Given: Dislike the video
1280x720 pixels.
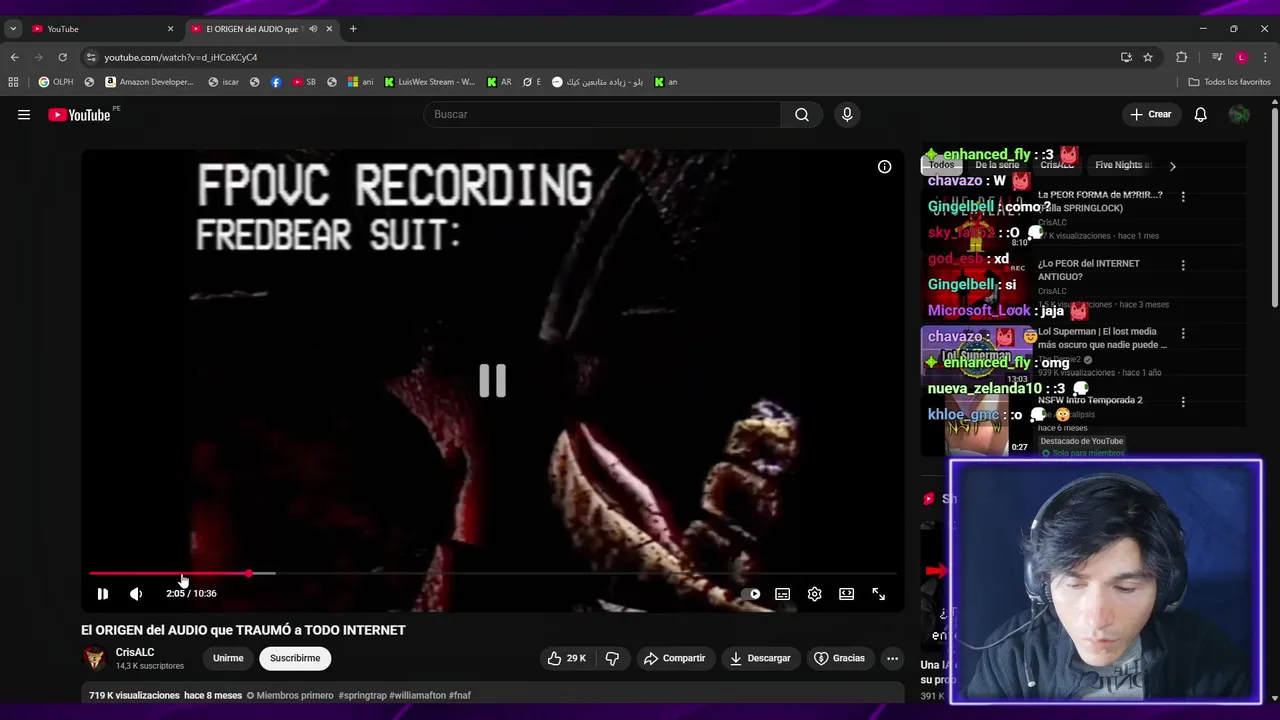Looking at the screenshot, I should click(612, 658).
